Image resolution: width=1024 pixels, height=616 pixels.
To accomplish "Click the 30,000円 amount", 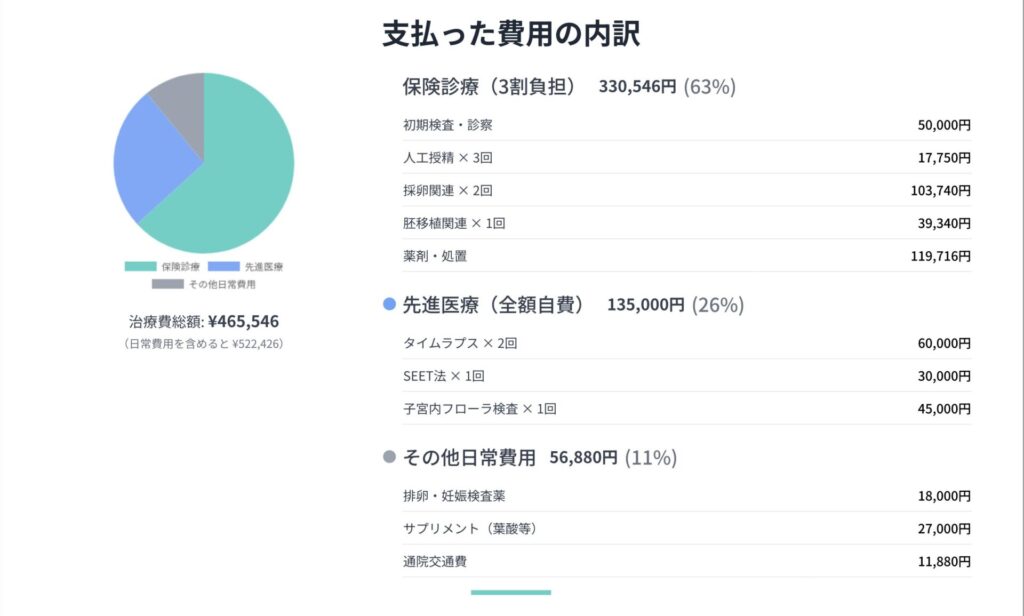I will [944, 376].
